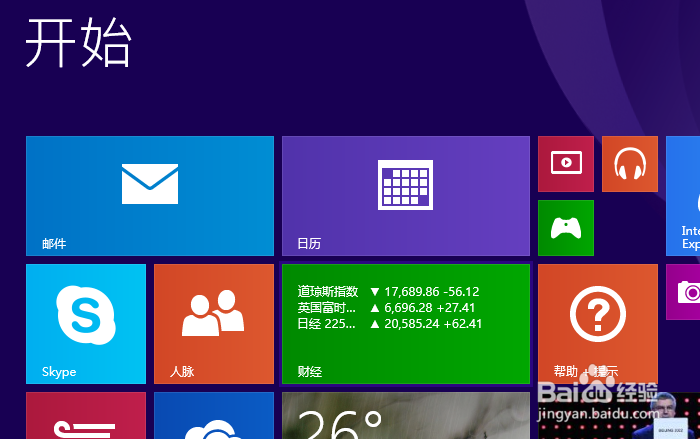Open the Calendar tile (日历)
Viewport: 700px width, 439px height.
coord(406,196)
